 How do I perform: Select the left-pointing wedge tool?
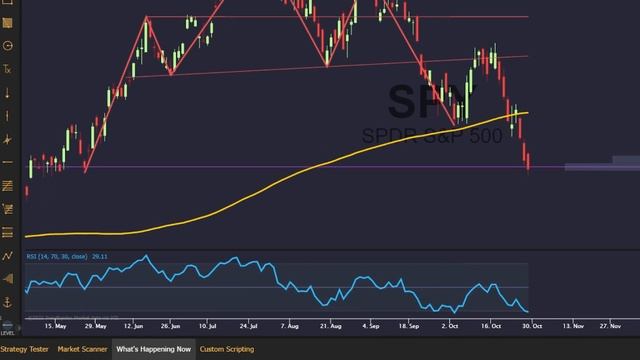[7, 279]
